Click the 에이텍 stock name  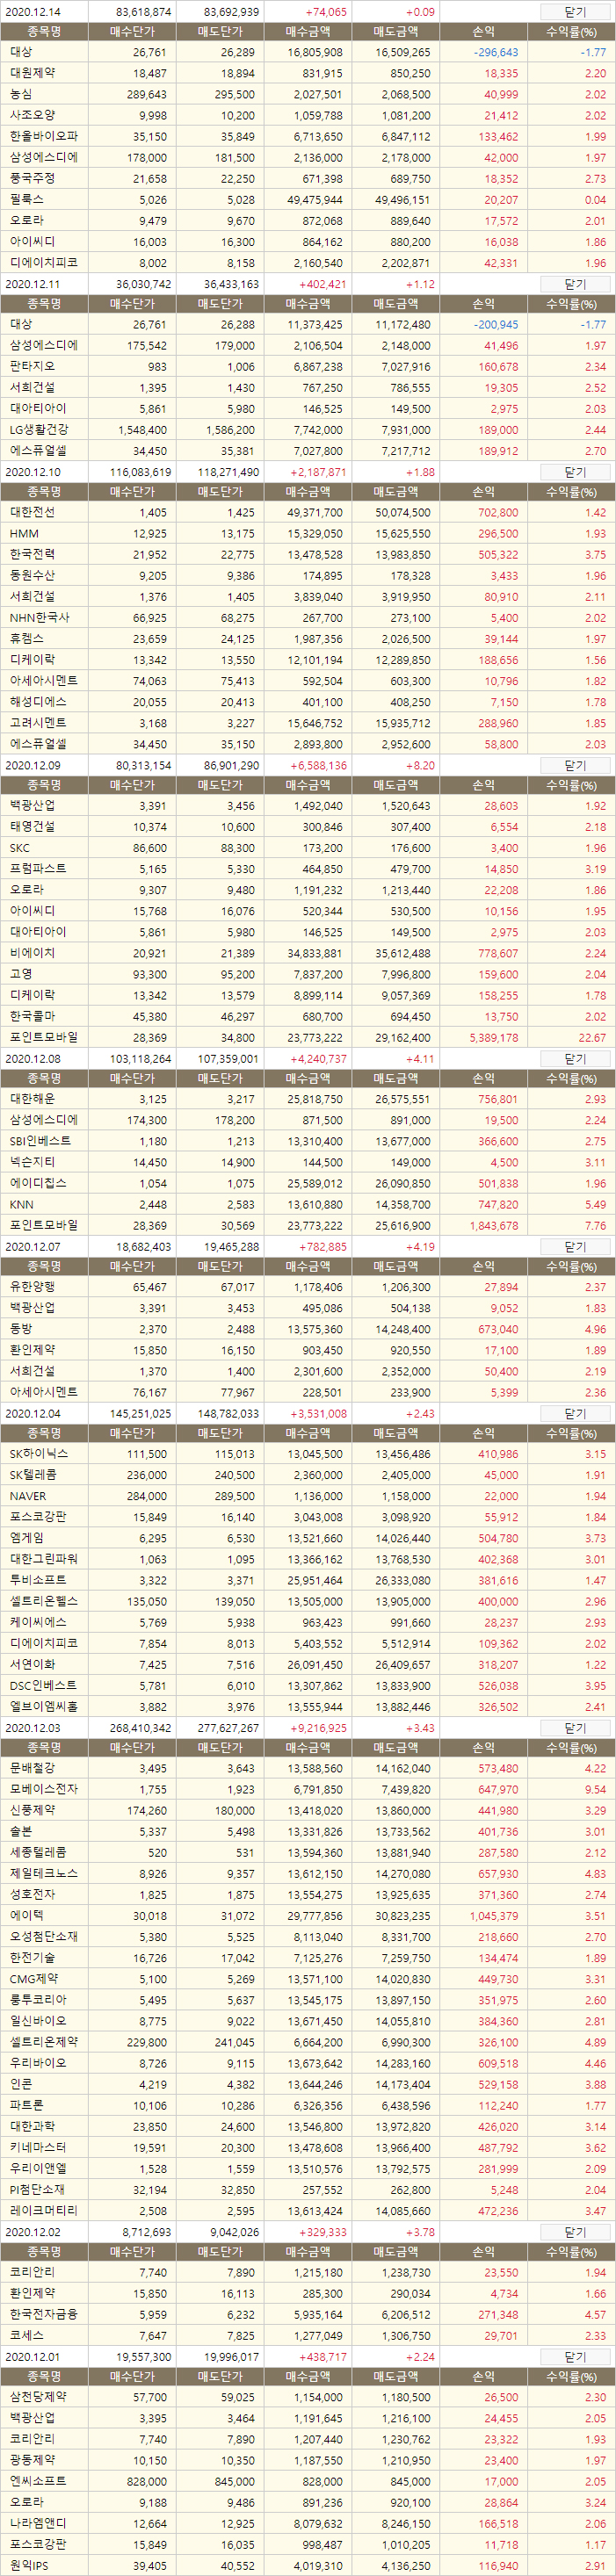(27, 1915)
